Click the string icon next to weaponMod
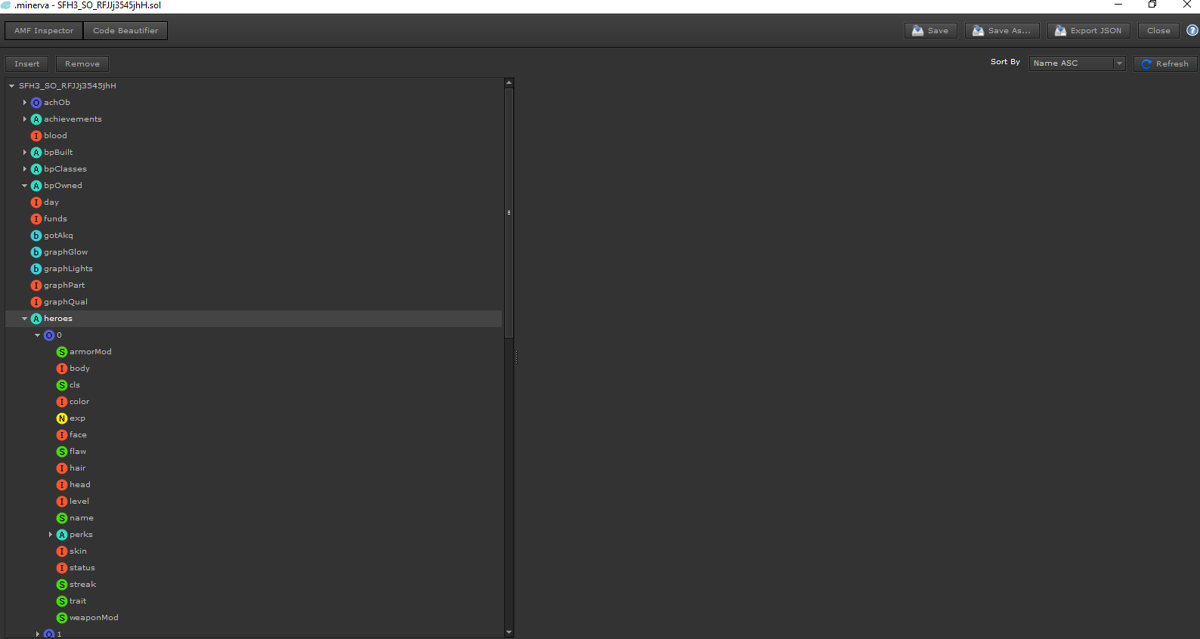This screenshot has height=639, width=1200. click(62, 618)
